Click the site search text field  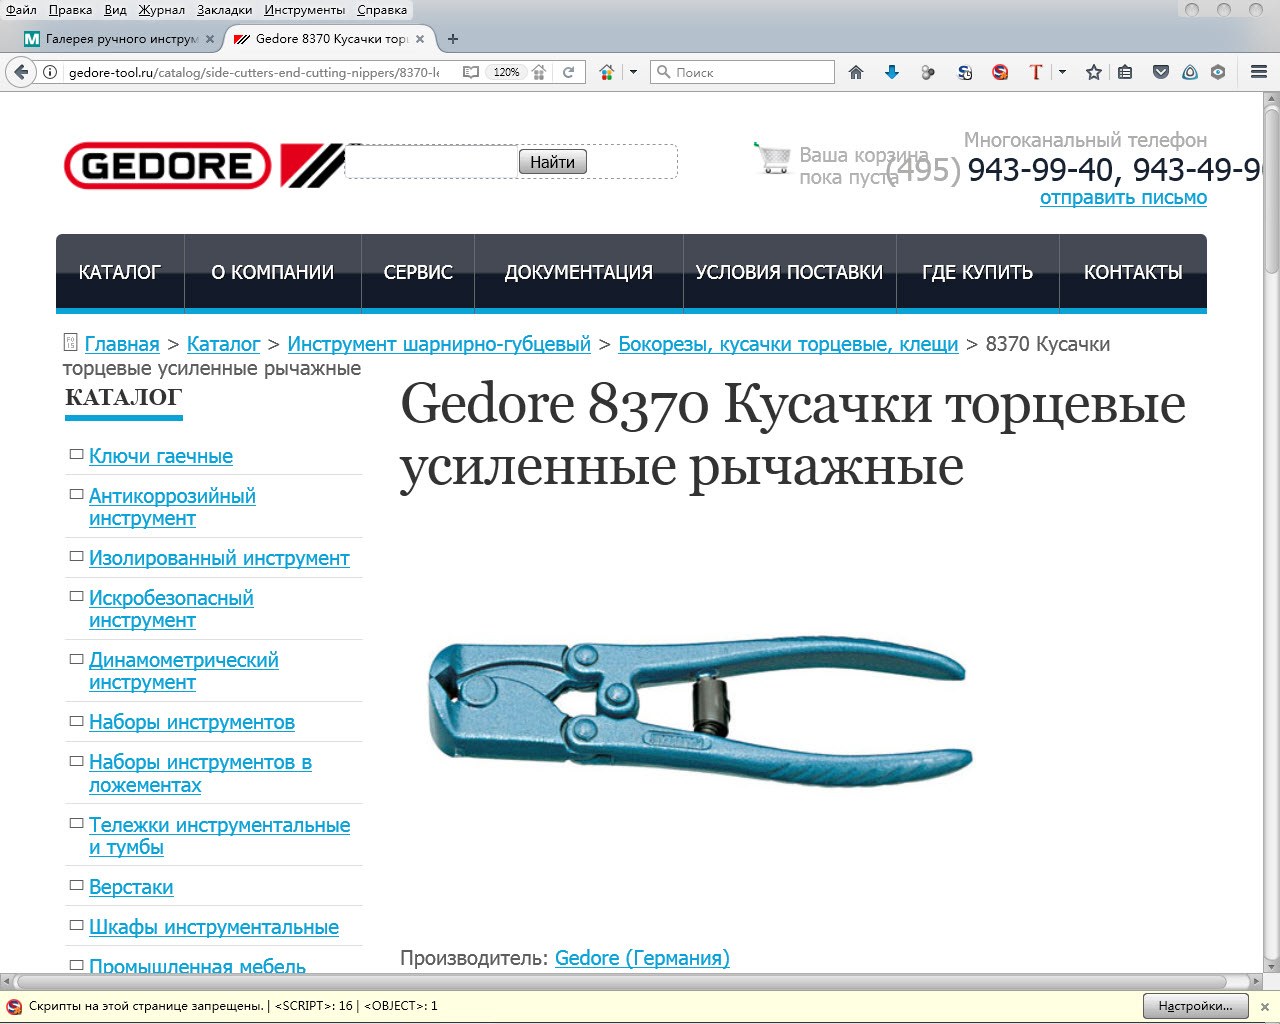click(x=431, y=162)
